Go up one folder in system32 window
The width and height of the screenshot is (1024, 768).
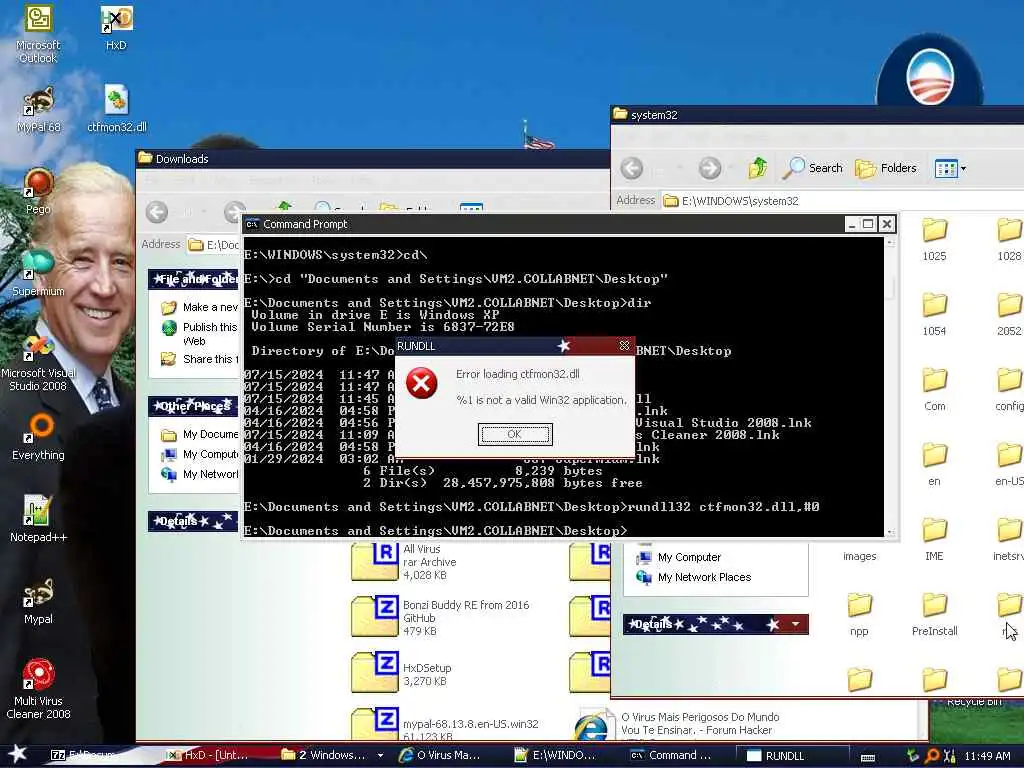pyautogui.click(x=758, y=168)
